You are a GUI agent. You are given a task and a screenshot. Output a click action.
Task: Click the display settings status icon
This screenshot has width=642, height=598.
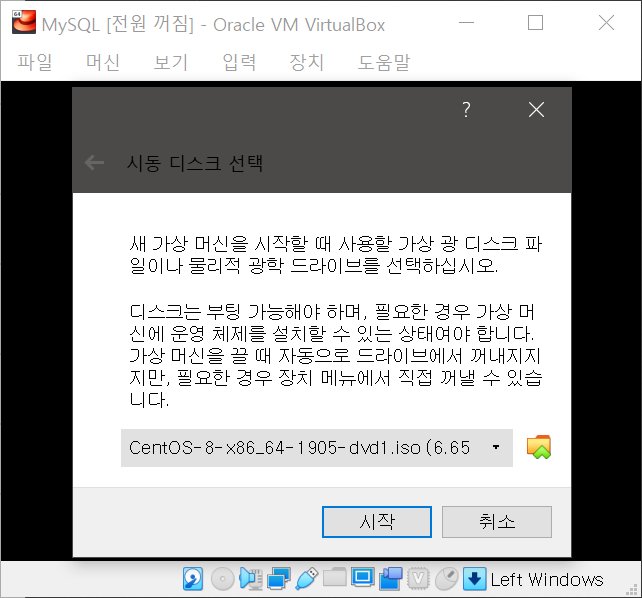(x=362, y=578)
